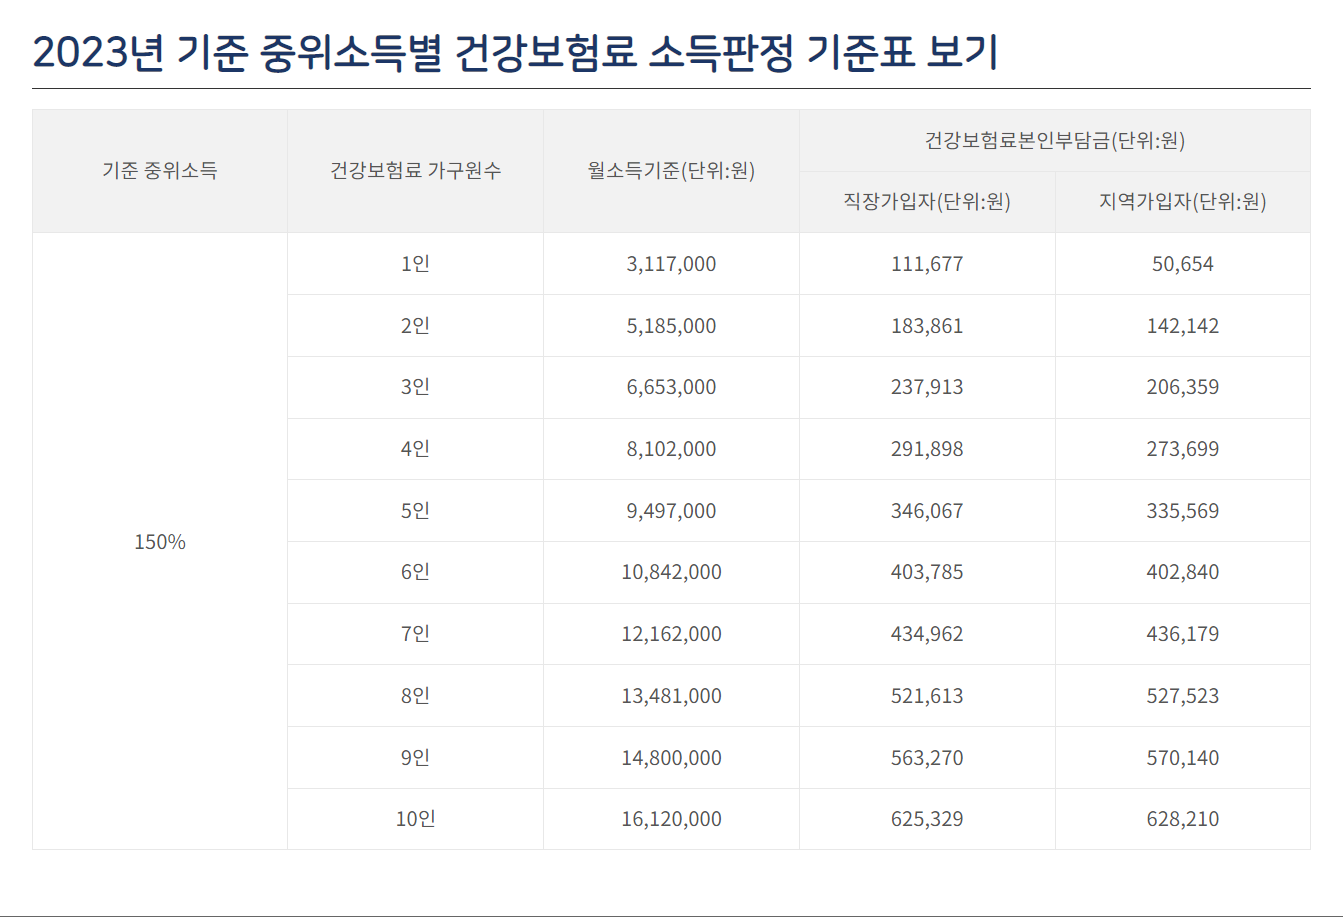This screenshot has height=917, width=1343.
Task: Click the 직장가입자 value 291,898
Action: click(927, 449)
